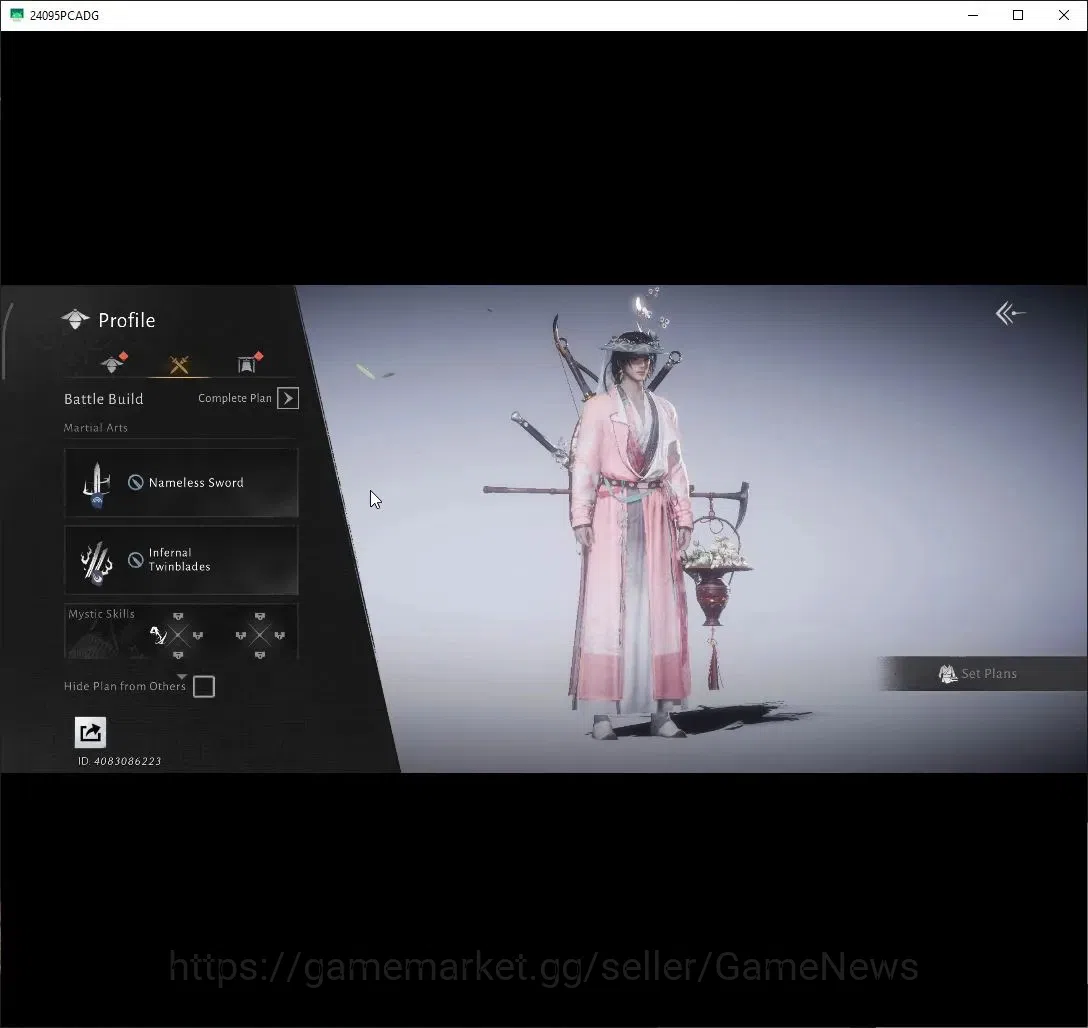1088x1028 pixels.
Task: Open the second Mystic Skills wheel
Action: tap(260, 635)
